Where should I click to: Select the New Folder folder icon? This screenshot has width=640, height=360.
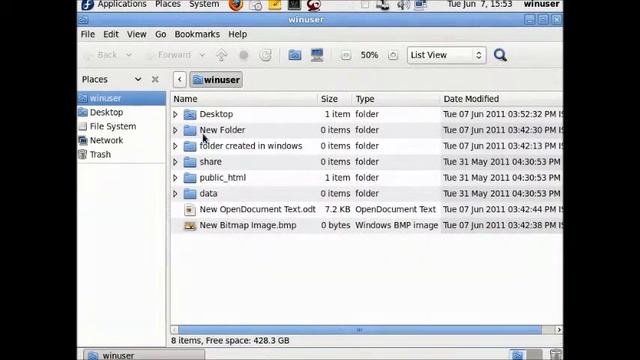190,130
